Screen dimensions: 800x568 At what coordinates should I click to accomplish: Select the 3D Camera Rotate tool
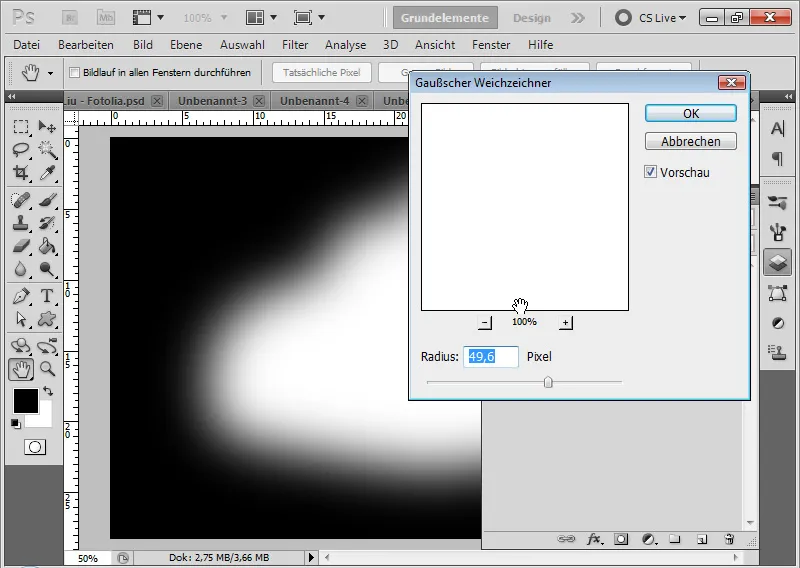47,346
